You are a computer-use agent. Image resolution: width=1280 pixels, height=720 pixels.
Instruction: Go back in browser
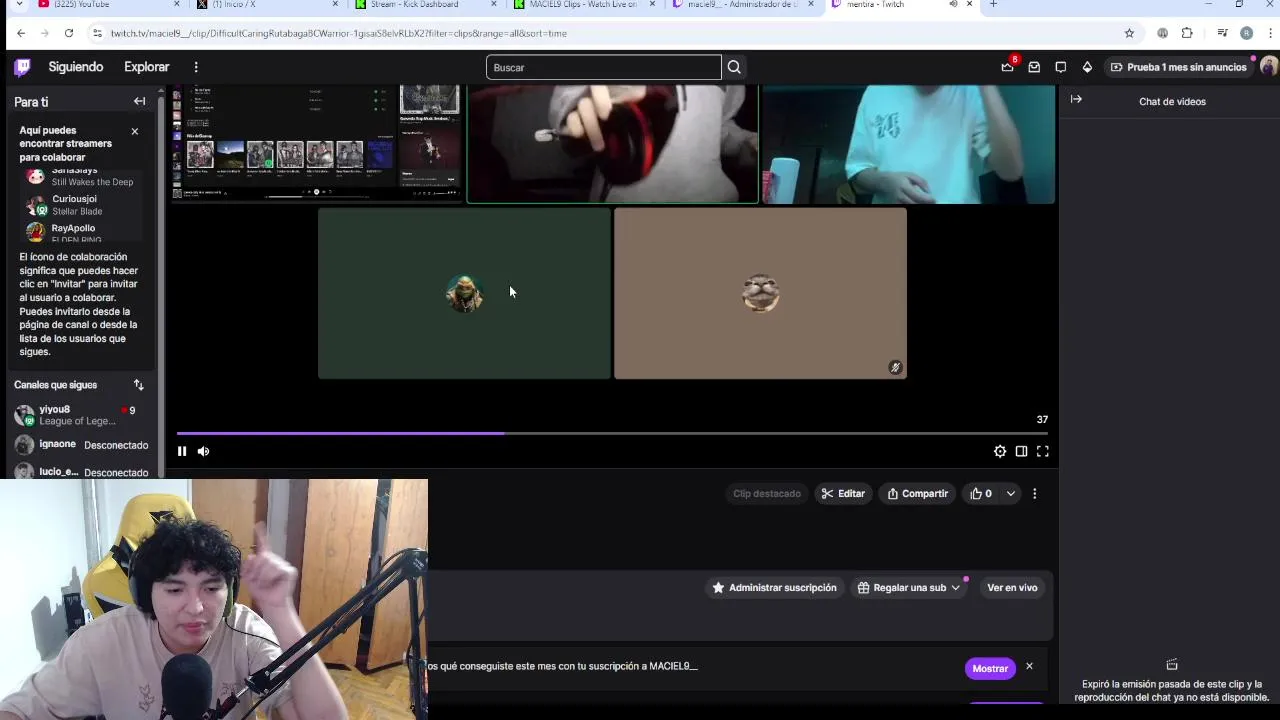pyautogui.click(x=21, y=33)
